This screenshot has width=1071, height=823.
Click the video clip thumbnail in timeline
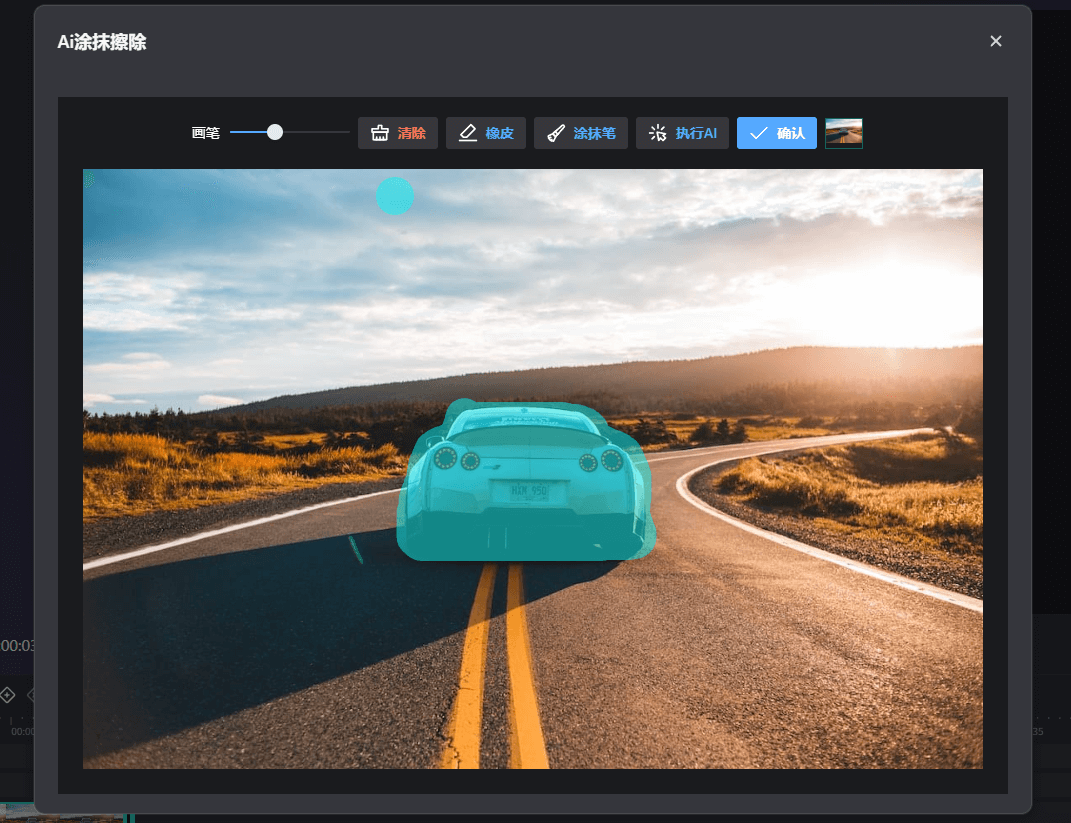(x=60, y=814)
